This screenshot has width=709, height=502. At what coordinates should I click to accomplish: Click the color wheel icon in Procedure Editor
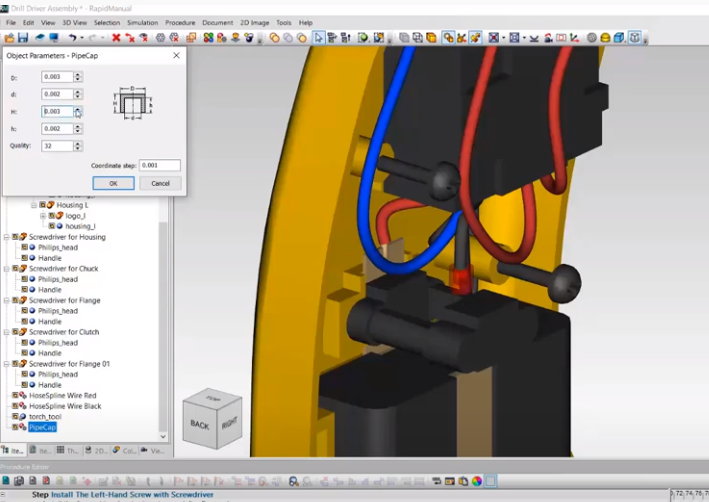(x=477, y=481)
